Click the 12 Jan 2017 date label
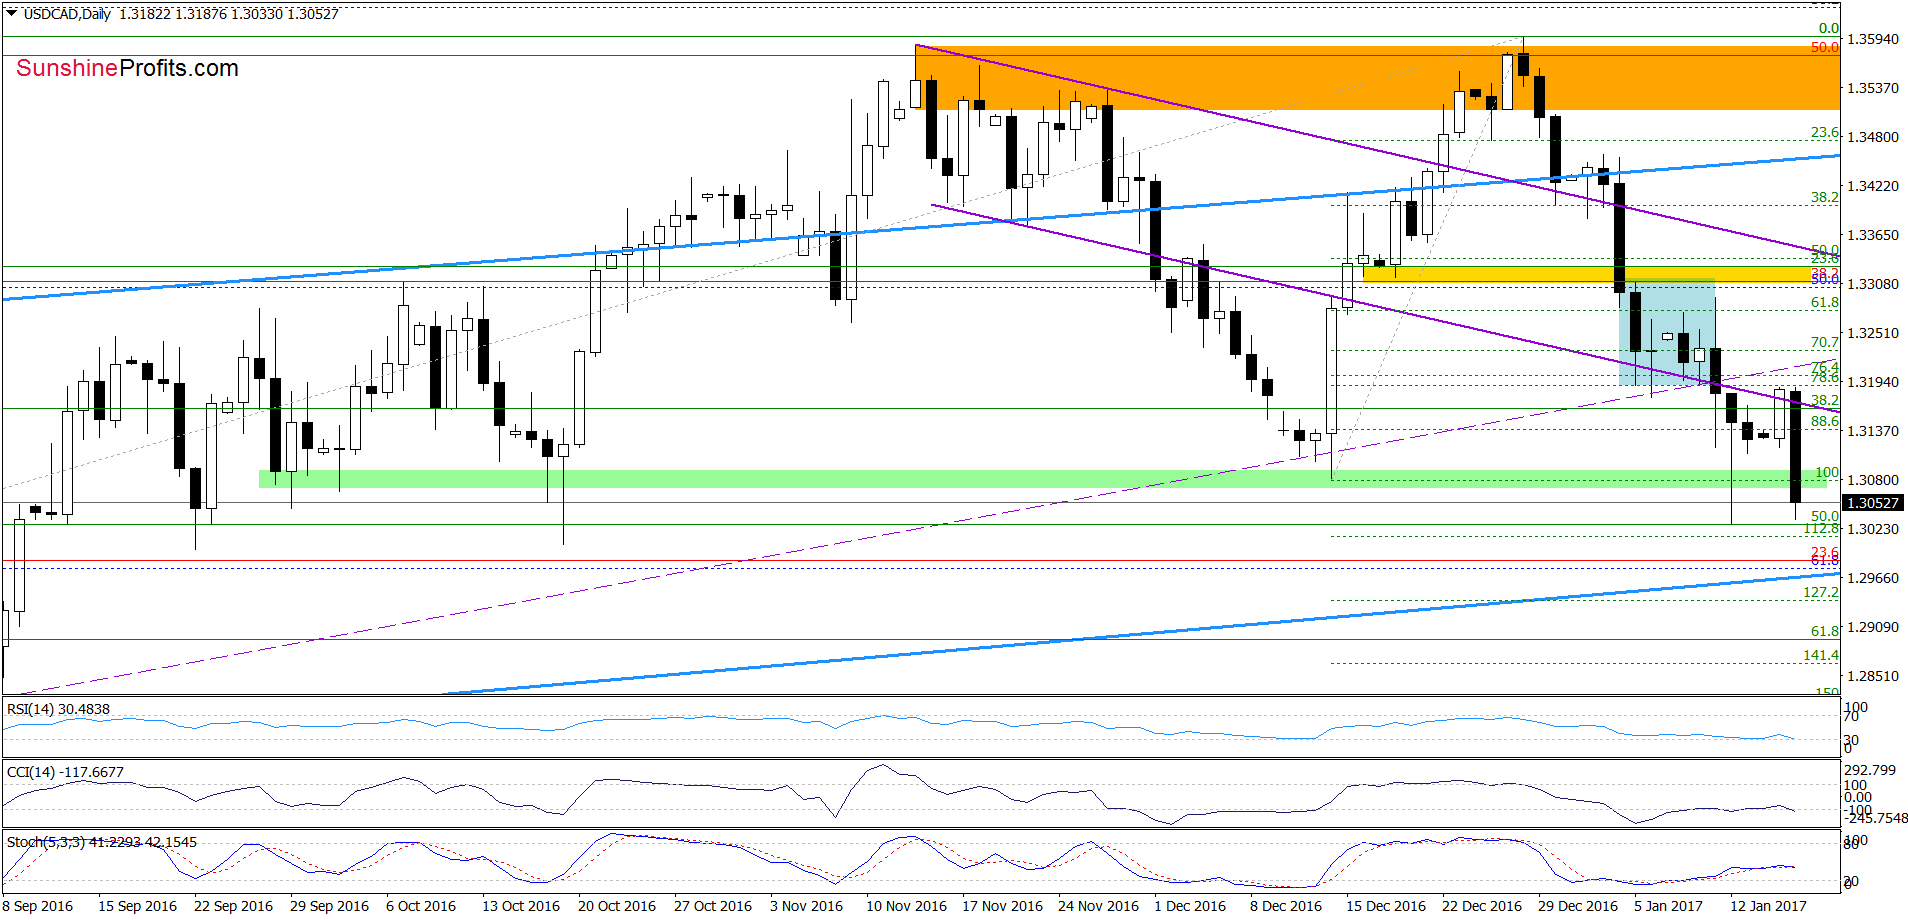 pyautogui.click(x=1769, y=906)
